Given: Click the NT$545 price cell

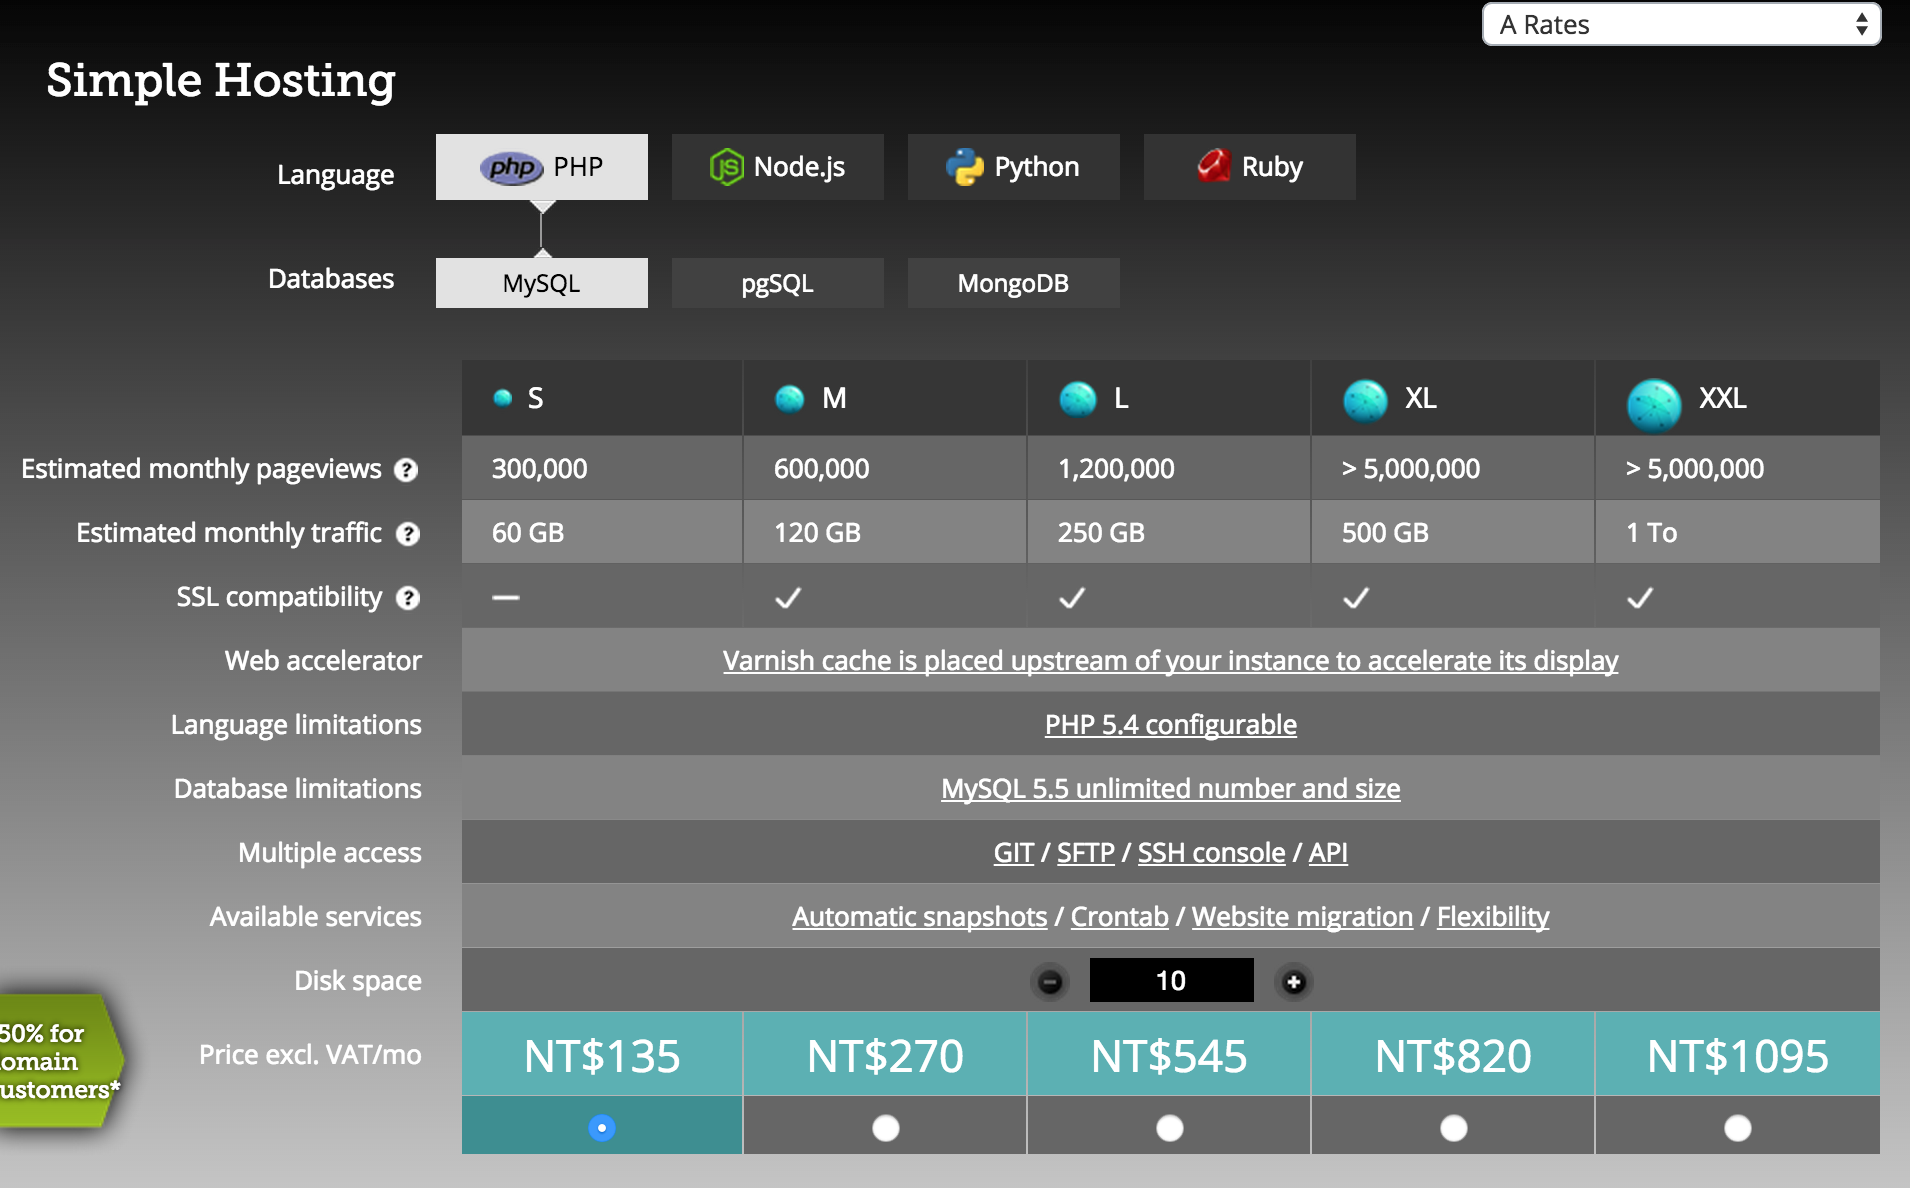Looking at the screenshot, I should (x=1170, y=1055).
